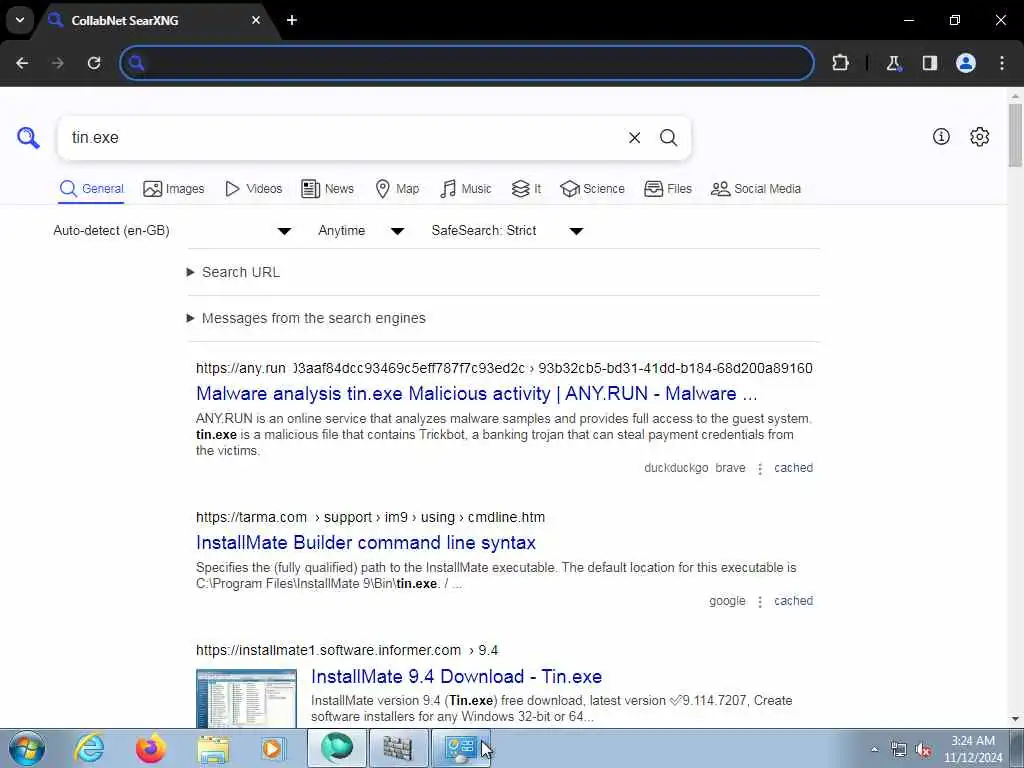Switch to the Social Media category tab
The image size is (1024, 768).
(x=756, y=189)
